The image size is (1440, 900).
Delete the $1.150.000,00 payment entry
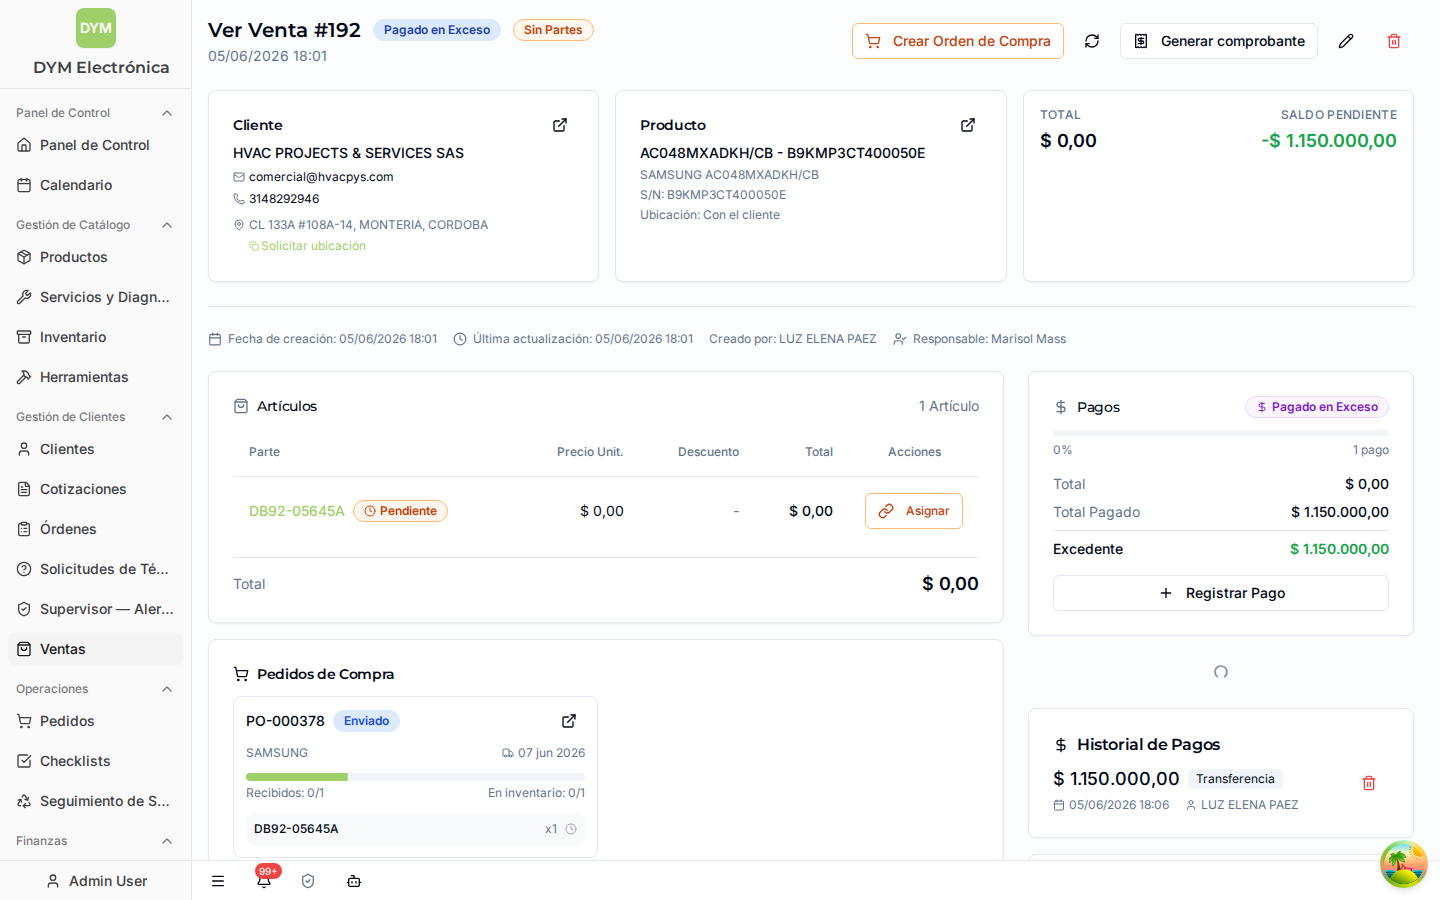click(x=1369, y=783)
